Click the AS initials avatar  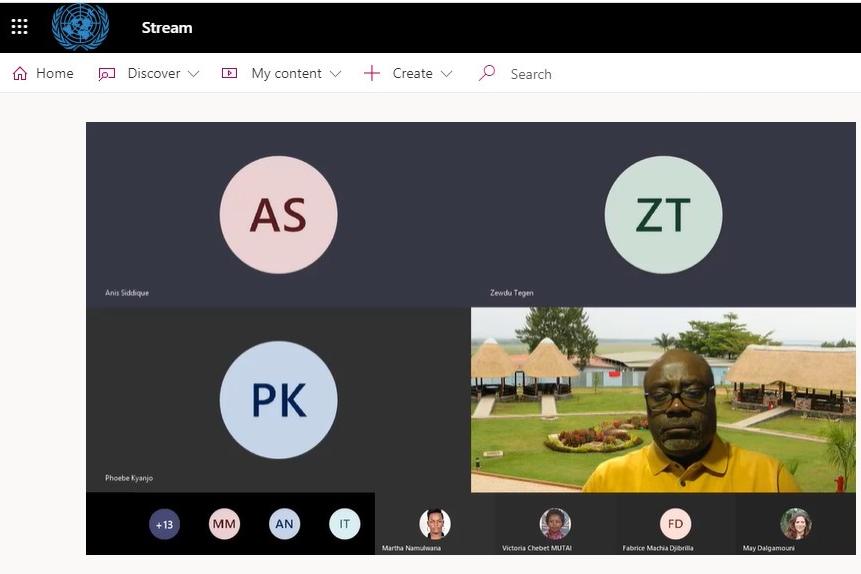click(x=278, y=215)
